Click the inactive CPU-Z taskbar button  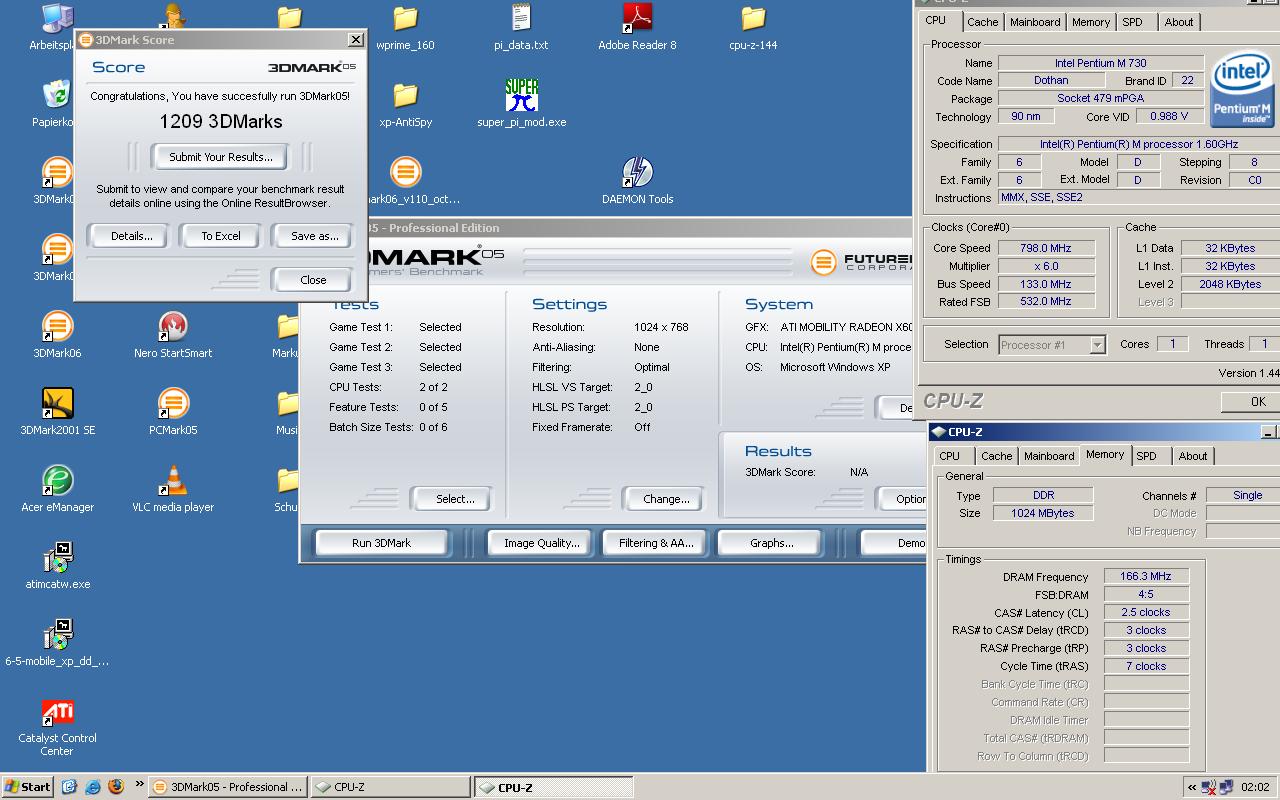pyautogui.click(x=390, y=787)
